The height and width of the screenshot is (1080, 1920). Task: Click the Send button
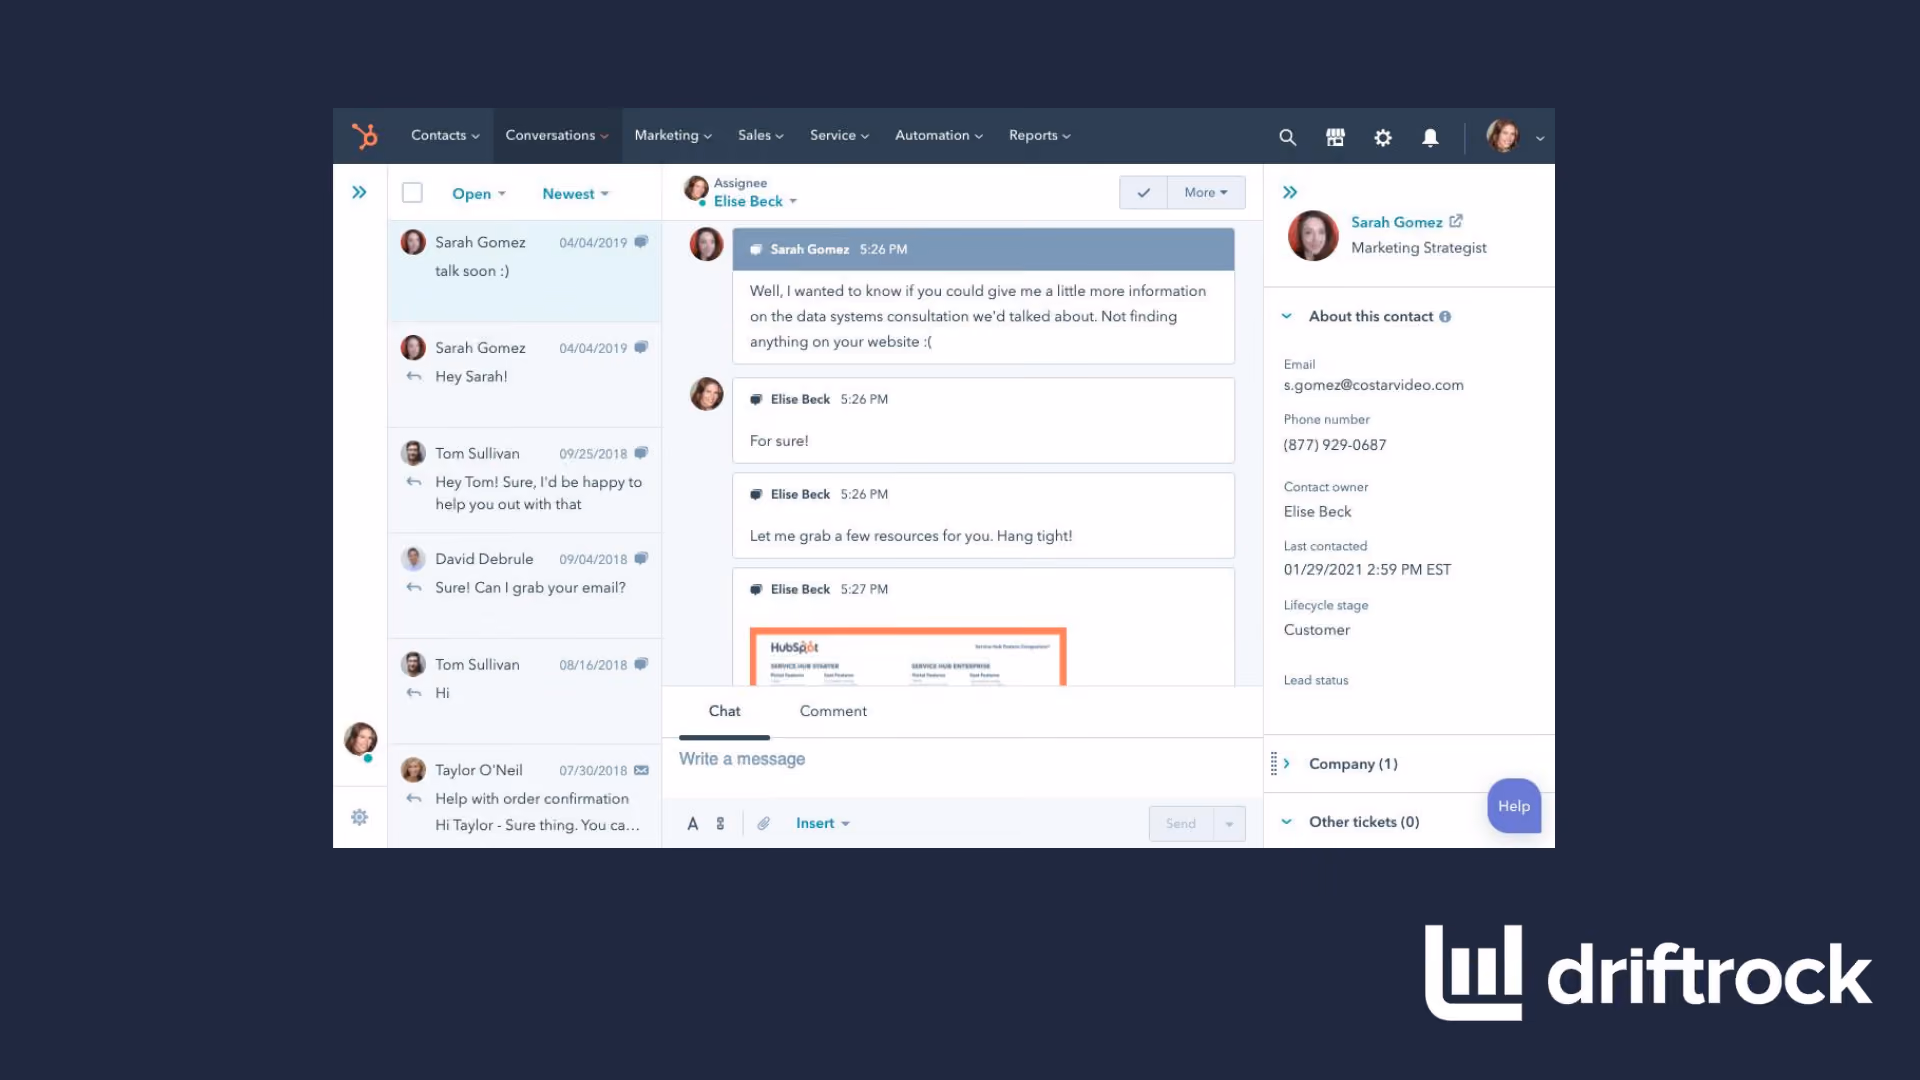point(1181,823)
